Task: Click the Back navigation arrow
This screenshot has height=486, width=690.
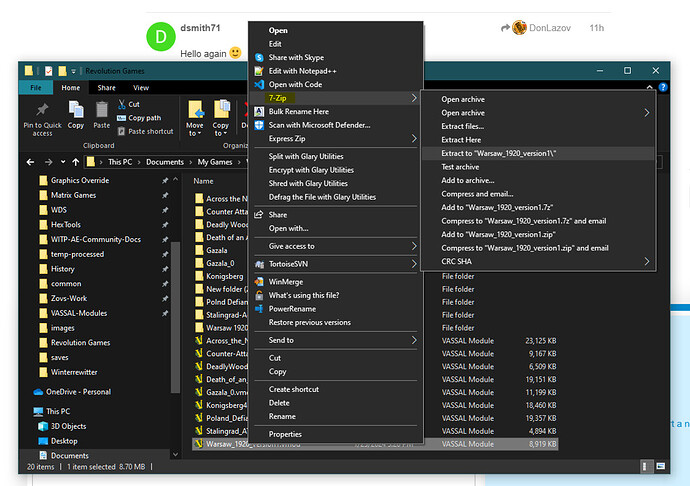Action: point(30,162)
